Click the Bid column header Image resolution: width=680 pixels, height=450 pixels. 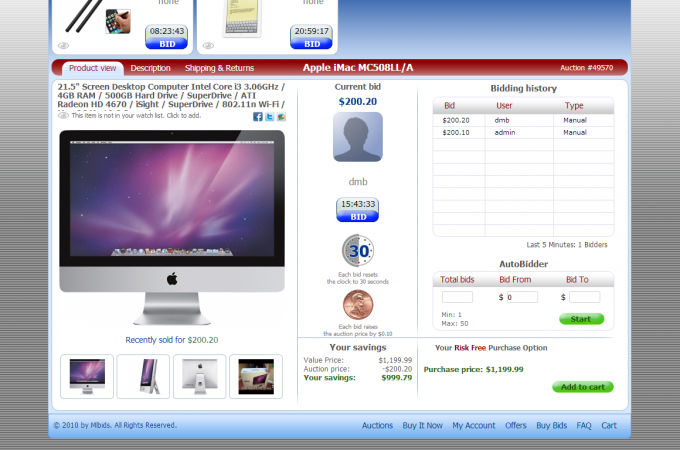(449, 105)
